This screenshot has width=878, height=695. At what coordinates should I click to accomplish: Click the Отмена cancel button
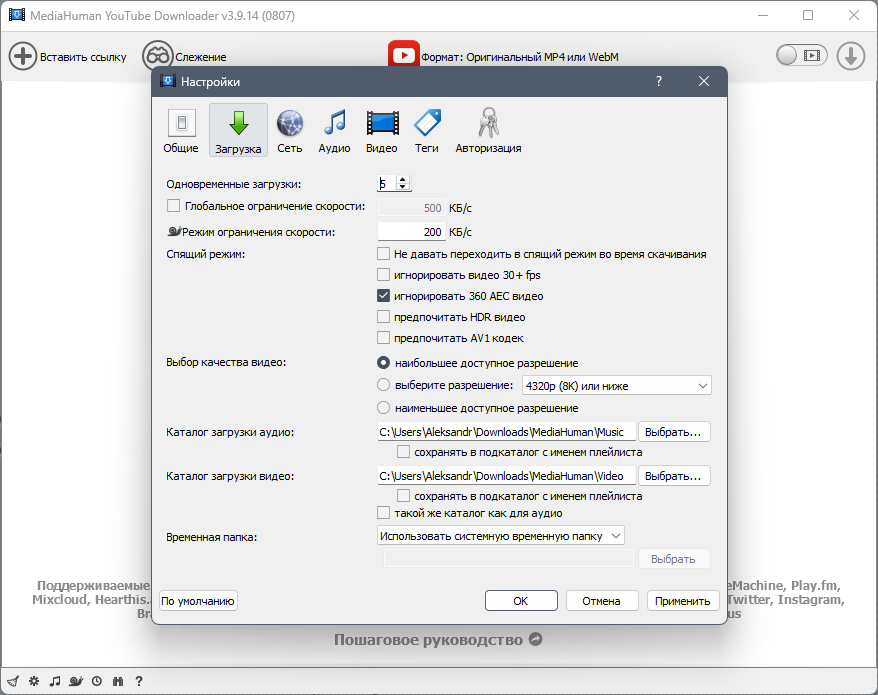(601, 601)
